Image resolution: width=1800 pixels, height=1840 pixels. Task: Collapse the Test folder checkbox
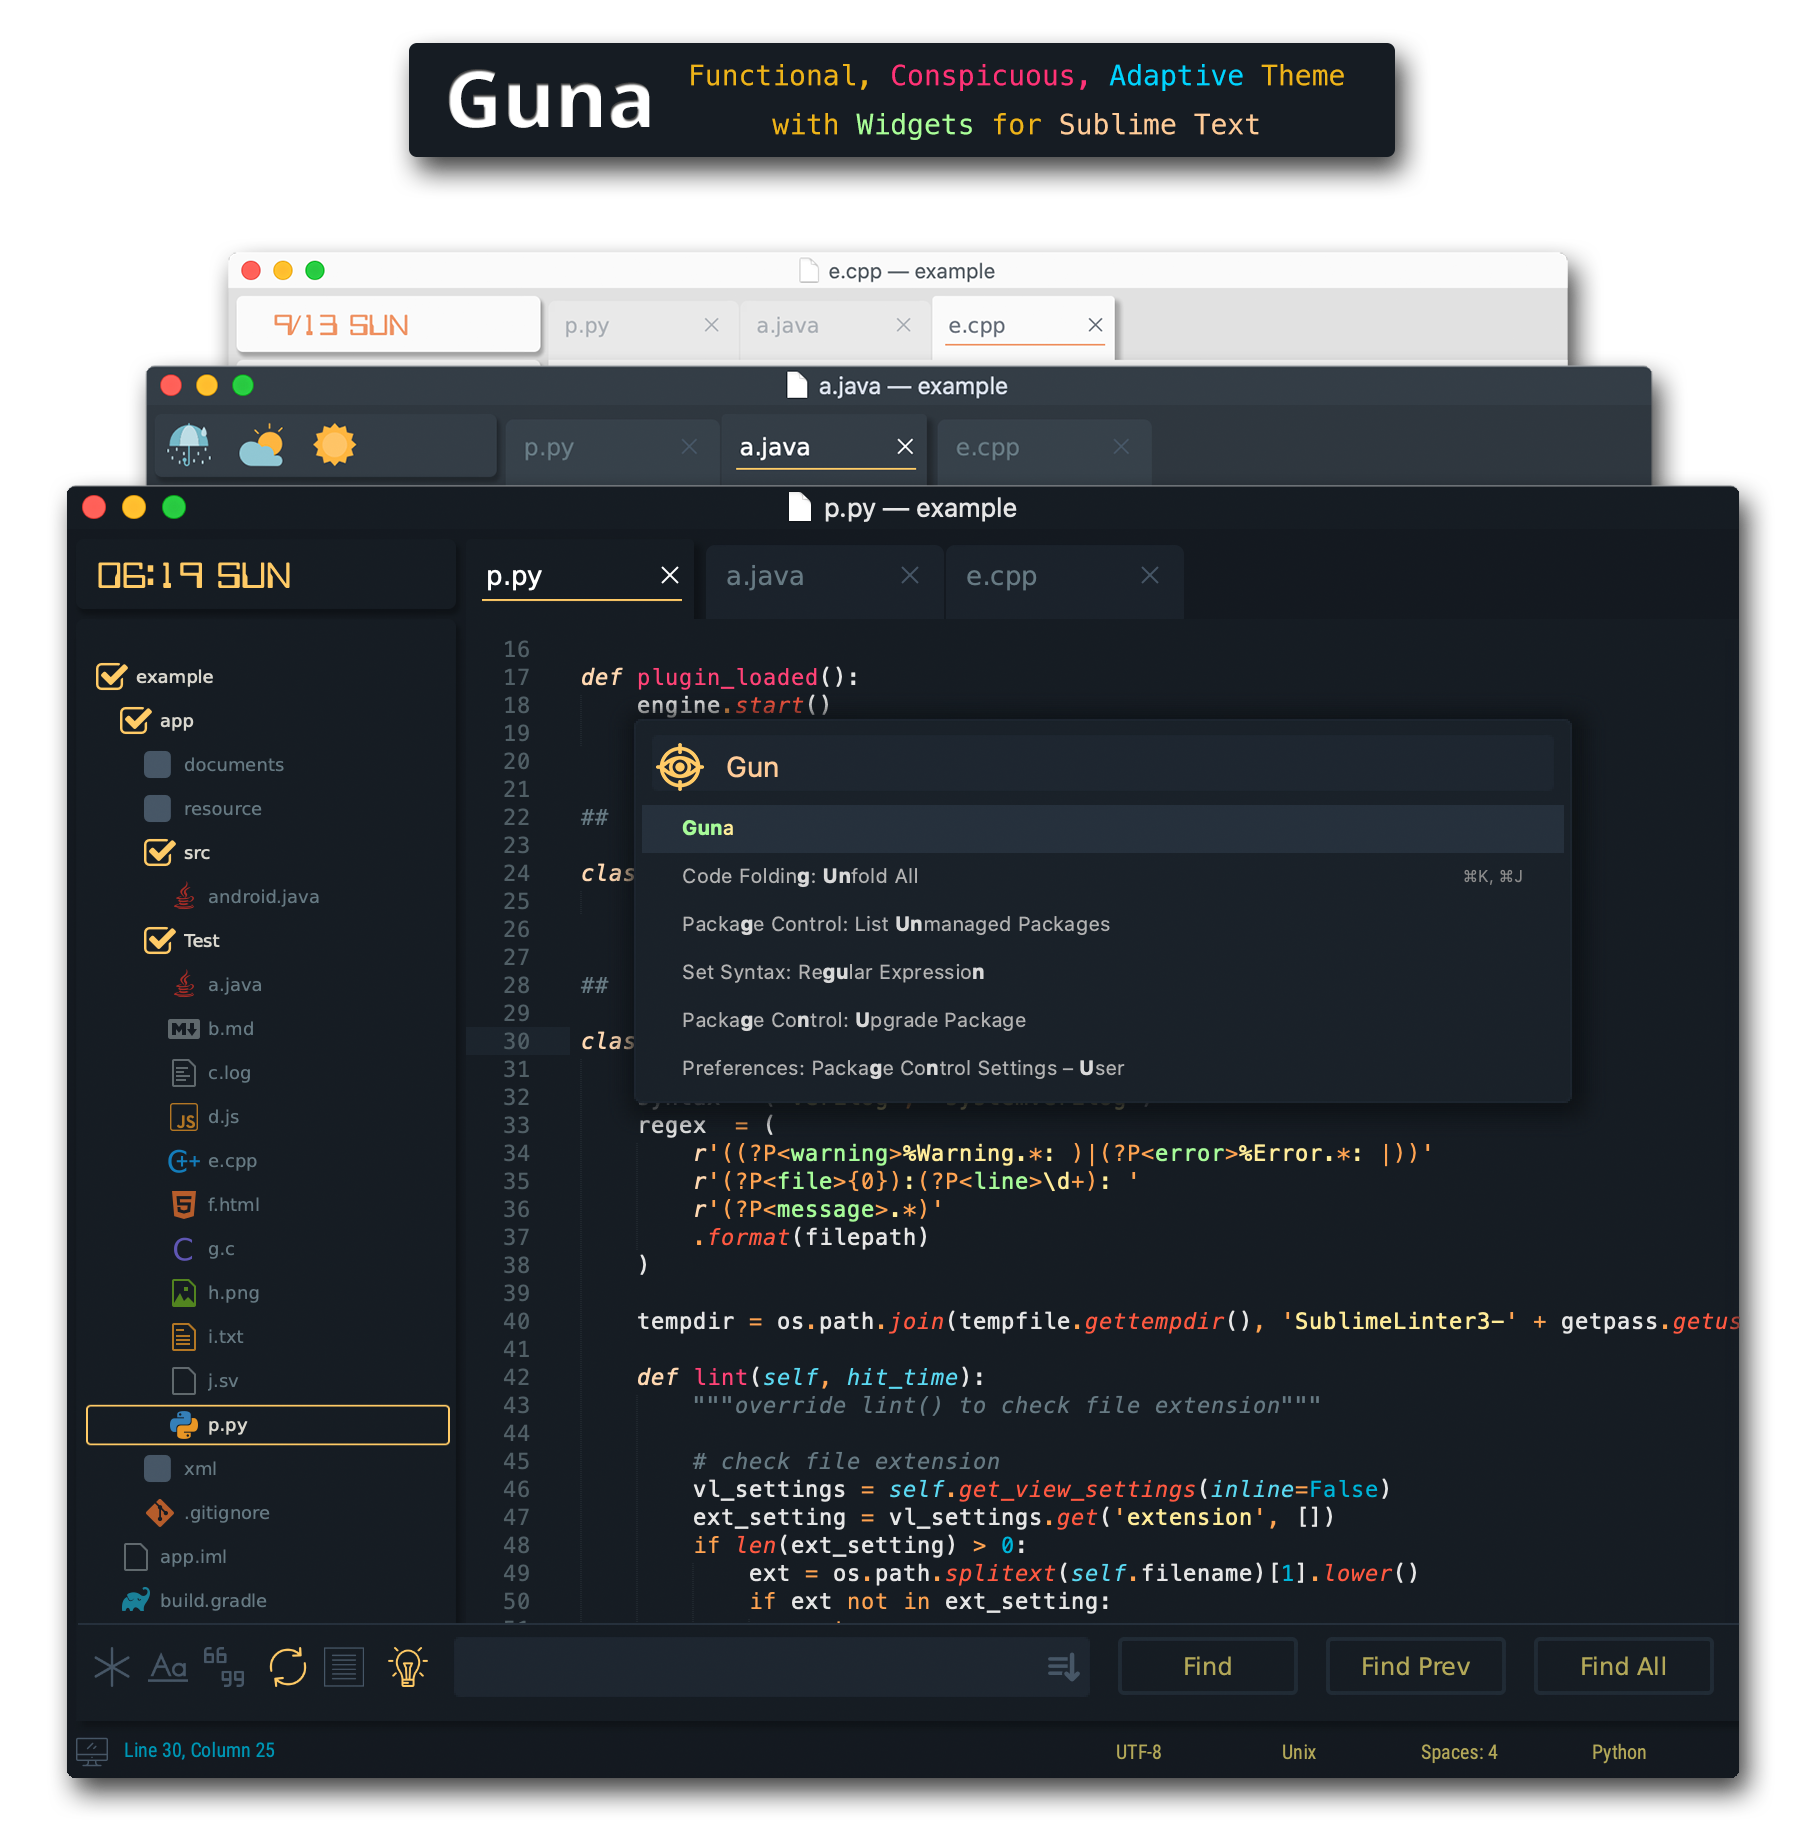[159, 940]
